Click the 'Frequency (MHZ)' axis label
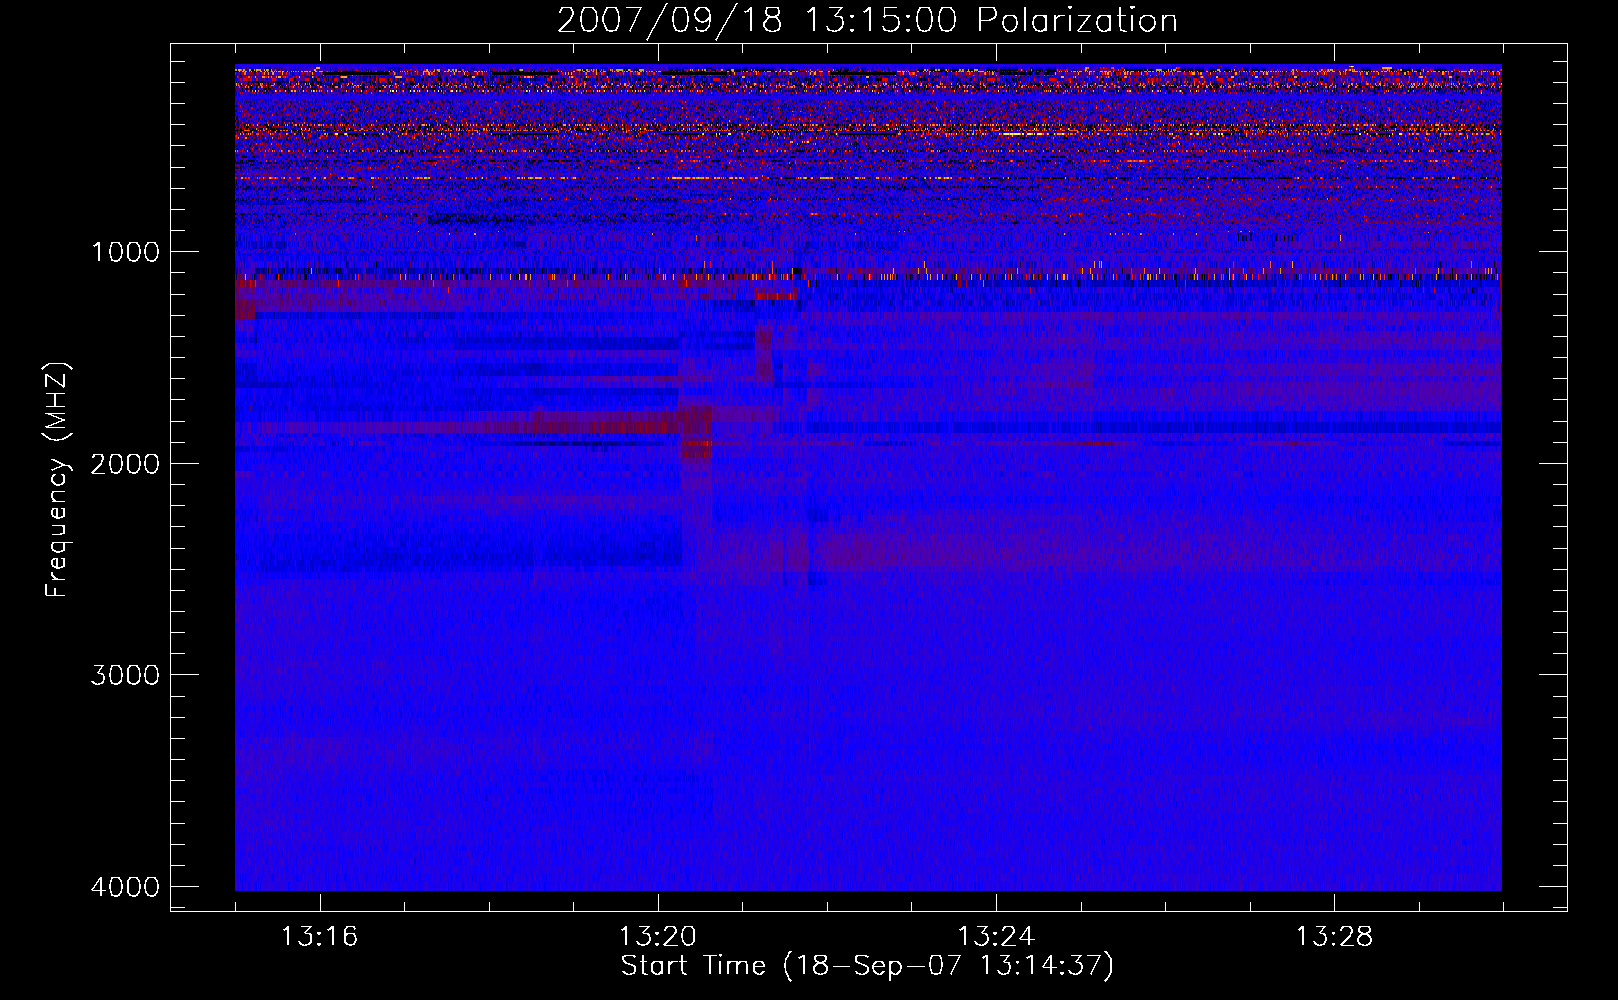 (58, 480)
